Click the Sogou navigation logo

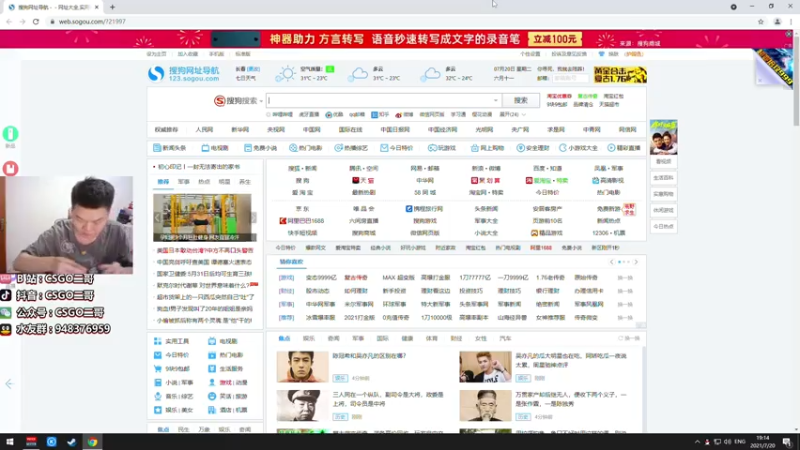click(184, 74)
